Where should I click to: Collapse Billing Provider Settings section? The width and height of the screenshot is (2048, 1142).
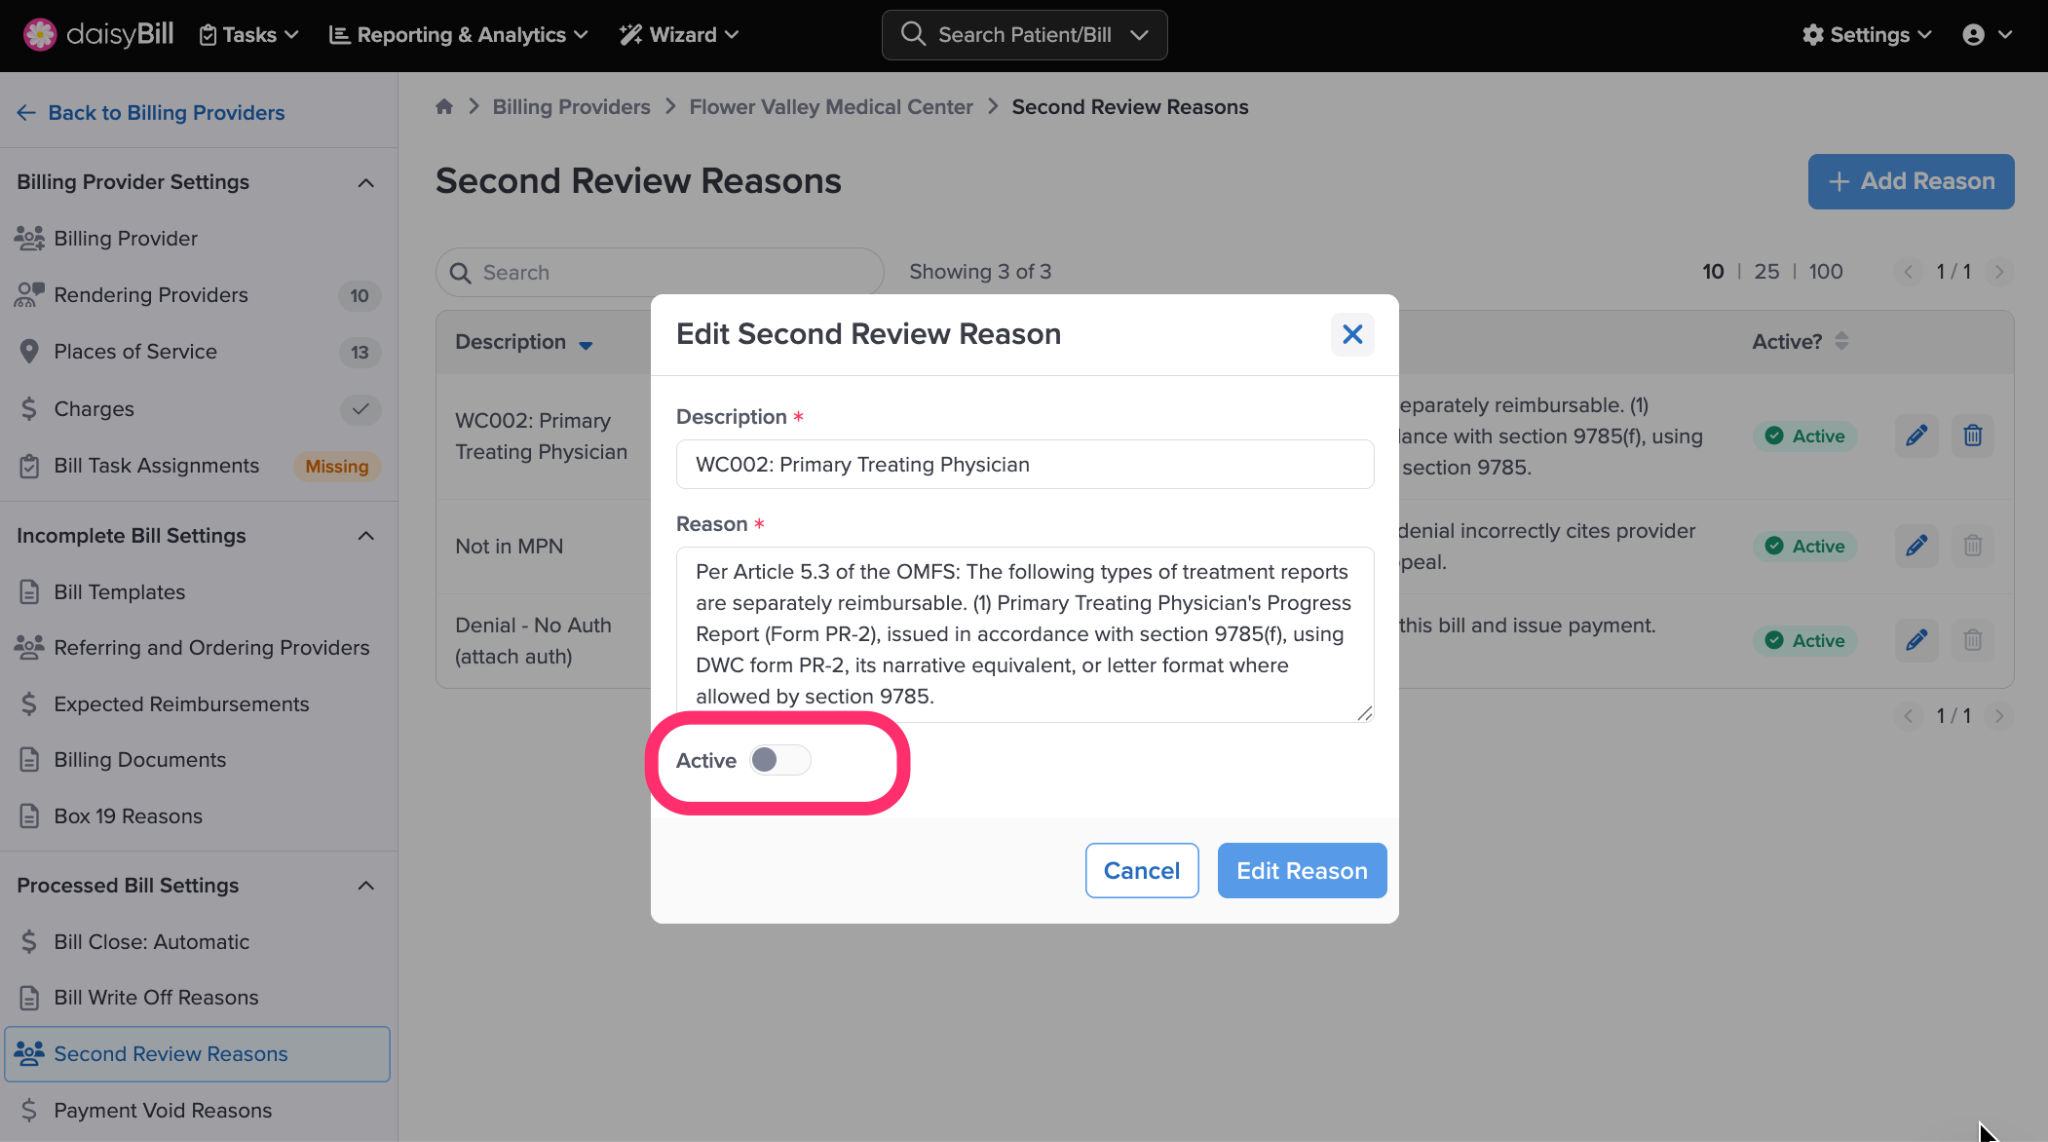[x=366, y=183]
